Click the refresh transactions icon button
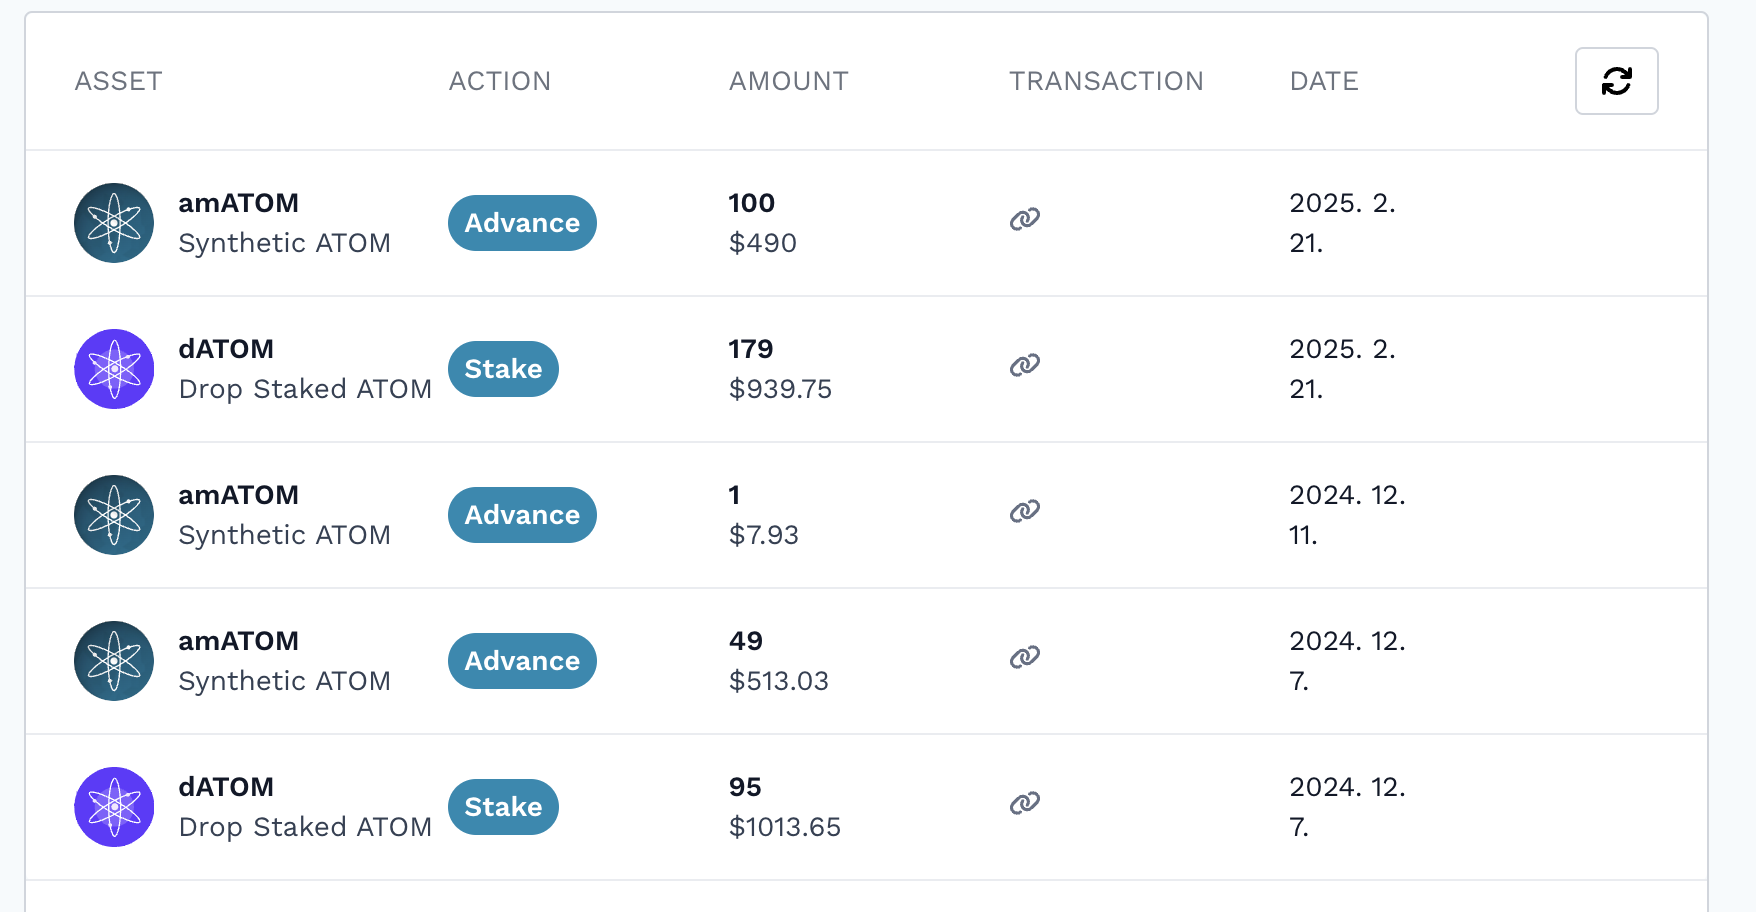1756x912 pixels. point(1616,81)
